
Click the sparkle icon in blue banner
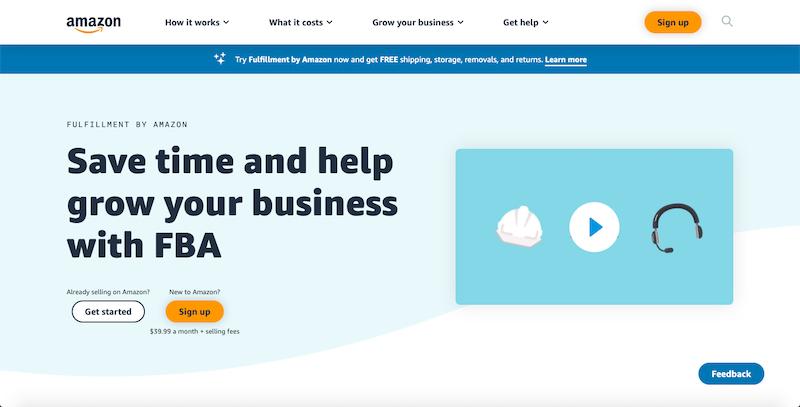220,59
